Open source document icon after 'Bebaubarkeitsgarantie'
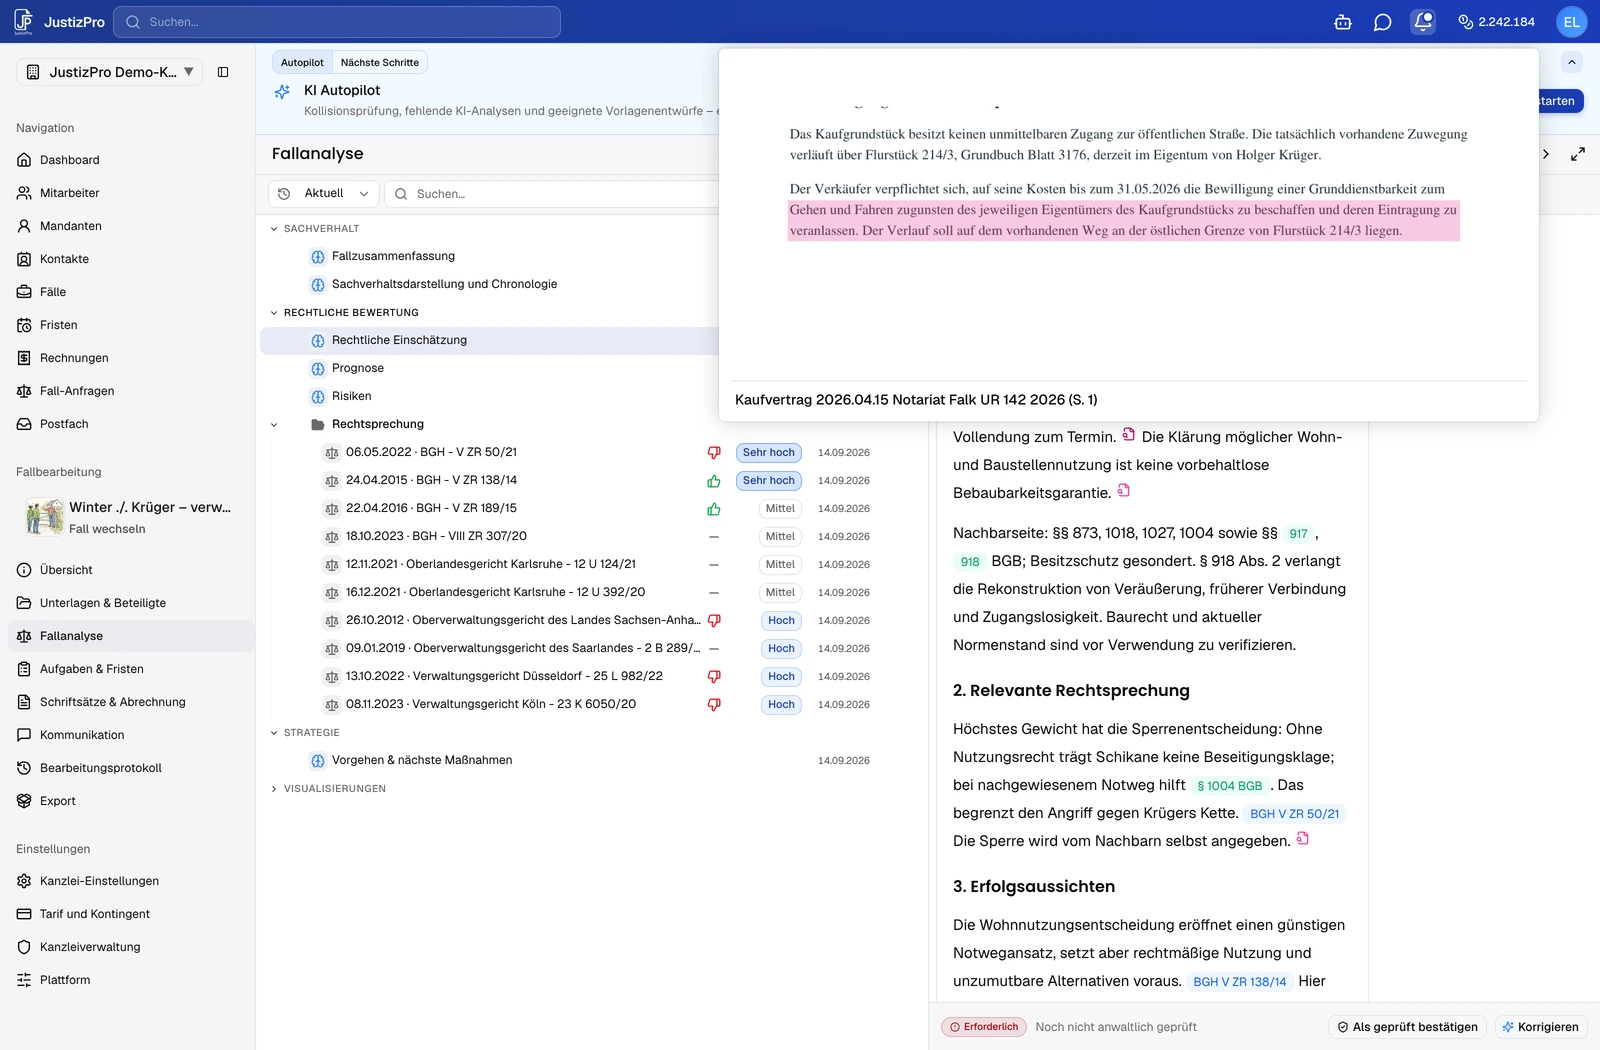 click(x=1124, y=490)
